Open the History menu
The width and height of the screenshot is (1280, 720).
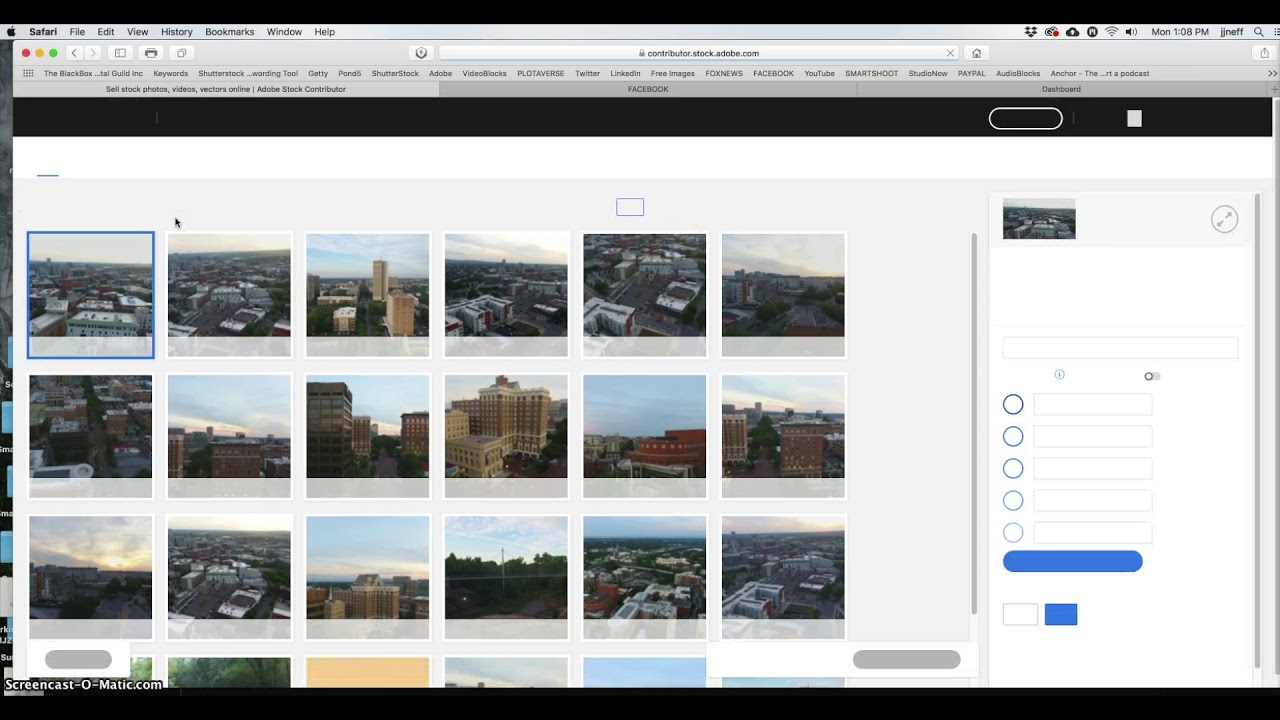(176, 32)
